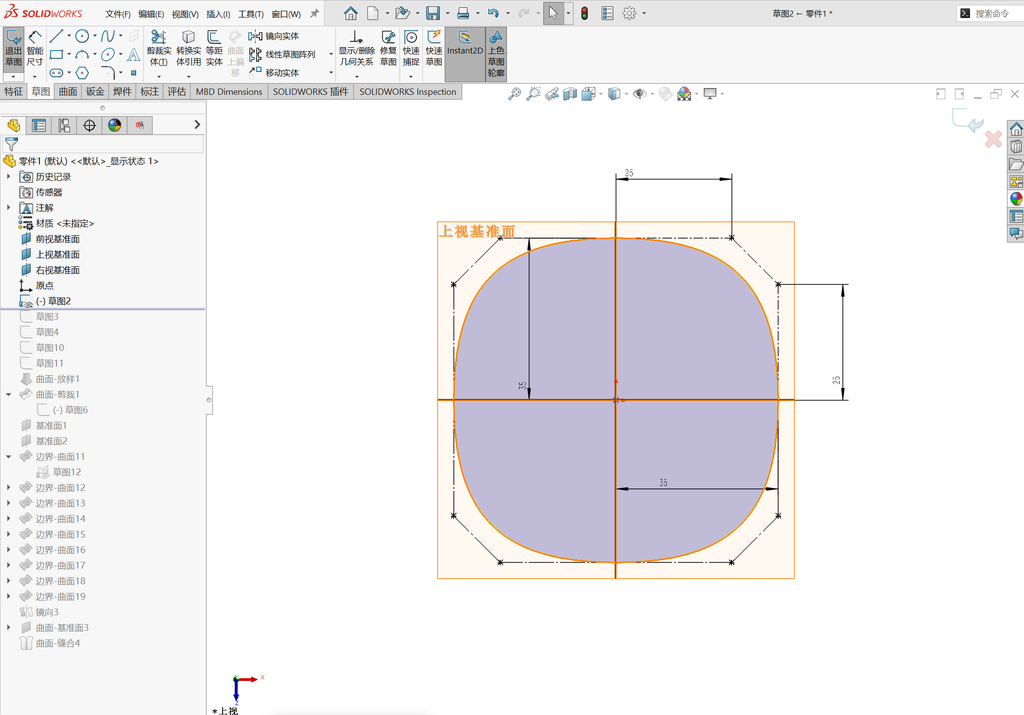Click the 搜索命令 search field
This screenshot has width=1024, height=715.
click(991, 13)
